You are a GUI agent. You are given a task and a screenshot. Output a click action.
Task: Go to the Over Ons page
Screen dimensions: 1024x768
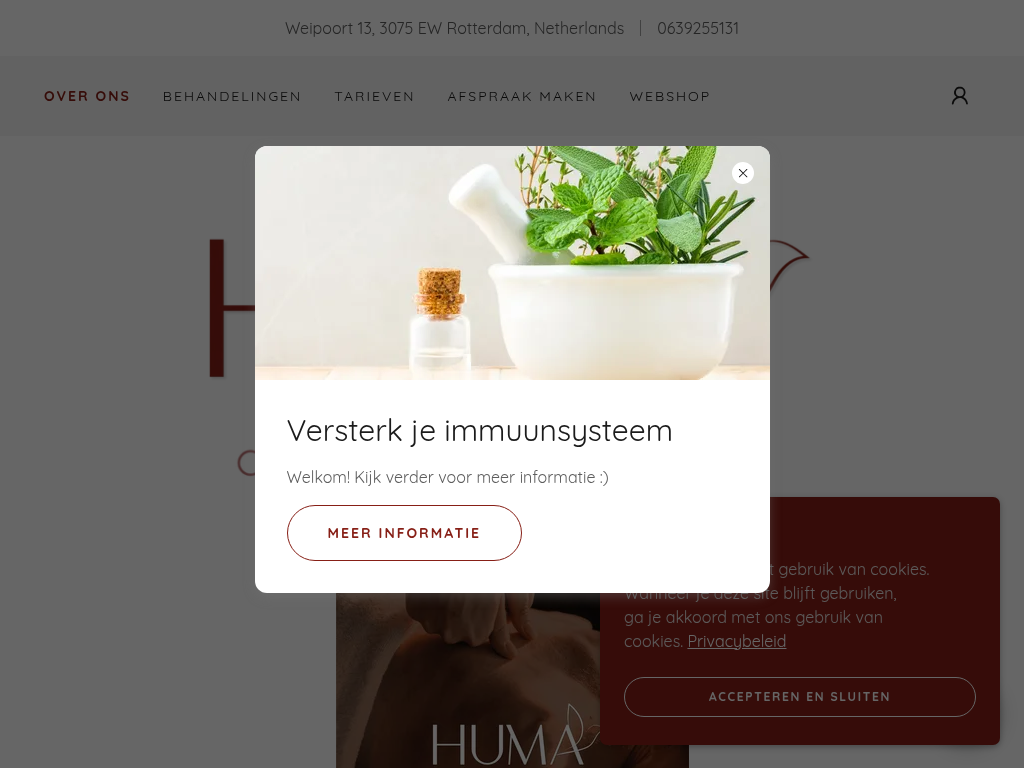coord(87,96)
